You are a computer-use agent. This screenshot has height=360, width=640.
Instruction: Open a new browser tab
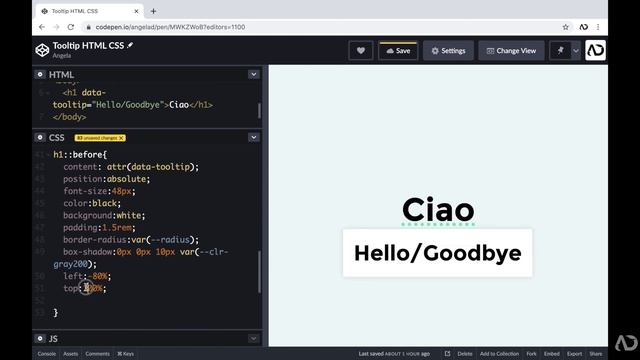click(153, 11)
